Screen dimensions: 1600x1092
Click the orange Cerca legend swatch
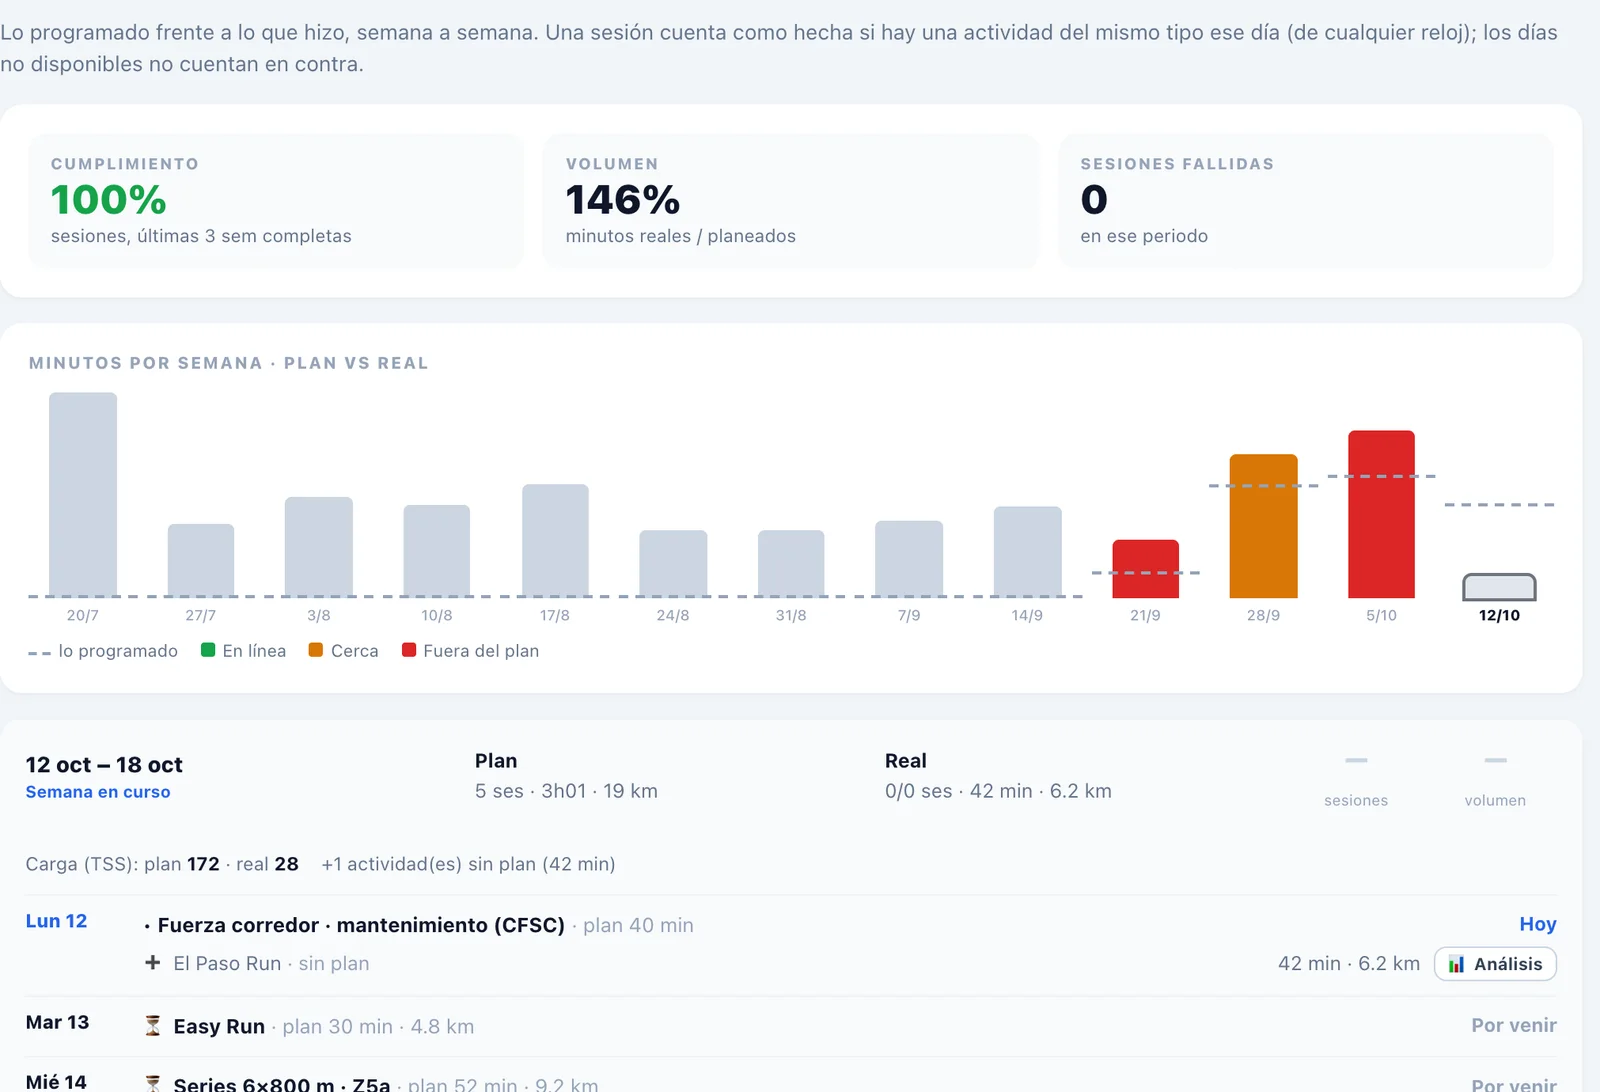[316, 650]
